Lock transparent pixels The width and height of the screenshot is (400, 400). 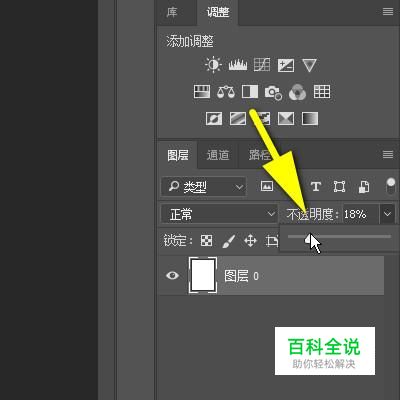point(206,240)
